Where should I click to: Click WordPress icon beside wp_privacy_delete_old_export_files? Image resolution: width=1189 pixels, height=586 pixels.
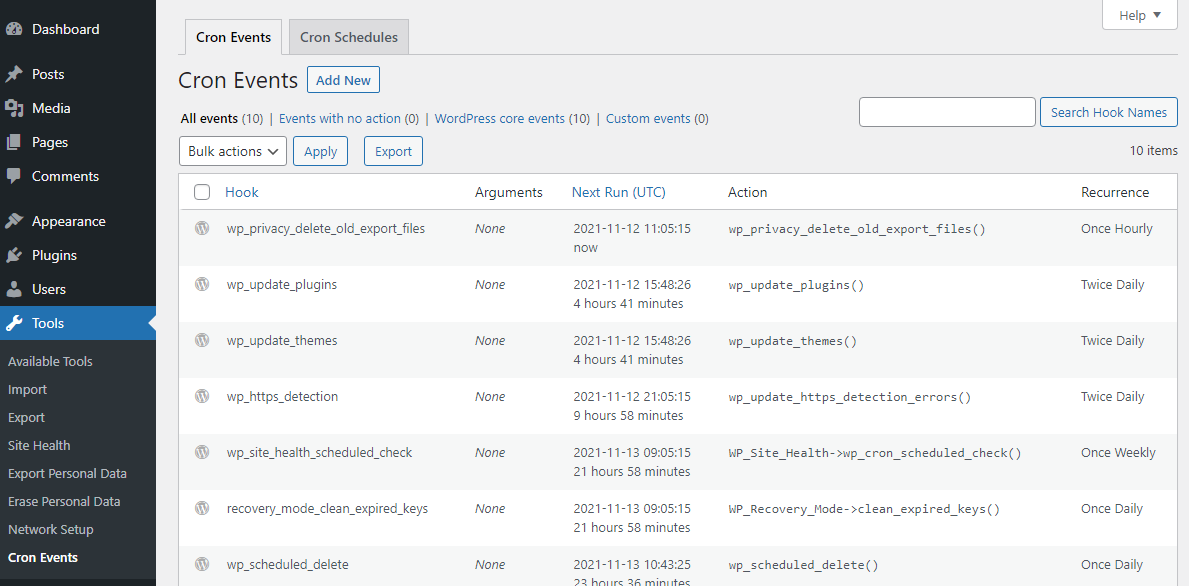202,228
